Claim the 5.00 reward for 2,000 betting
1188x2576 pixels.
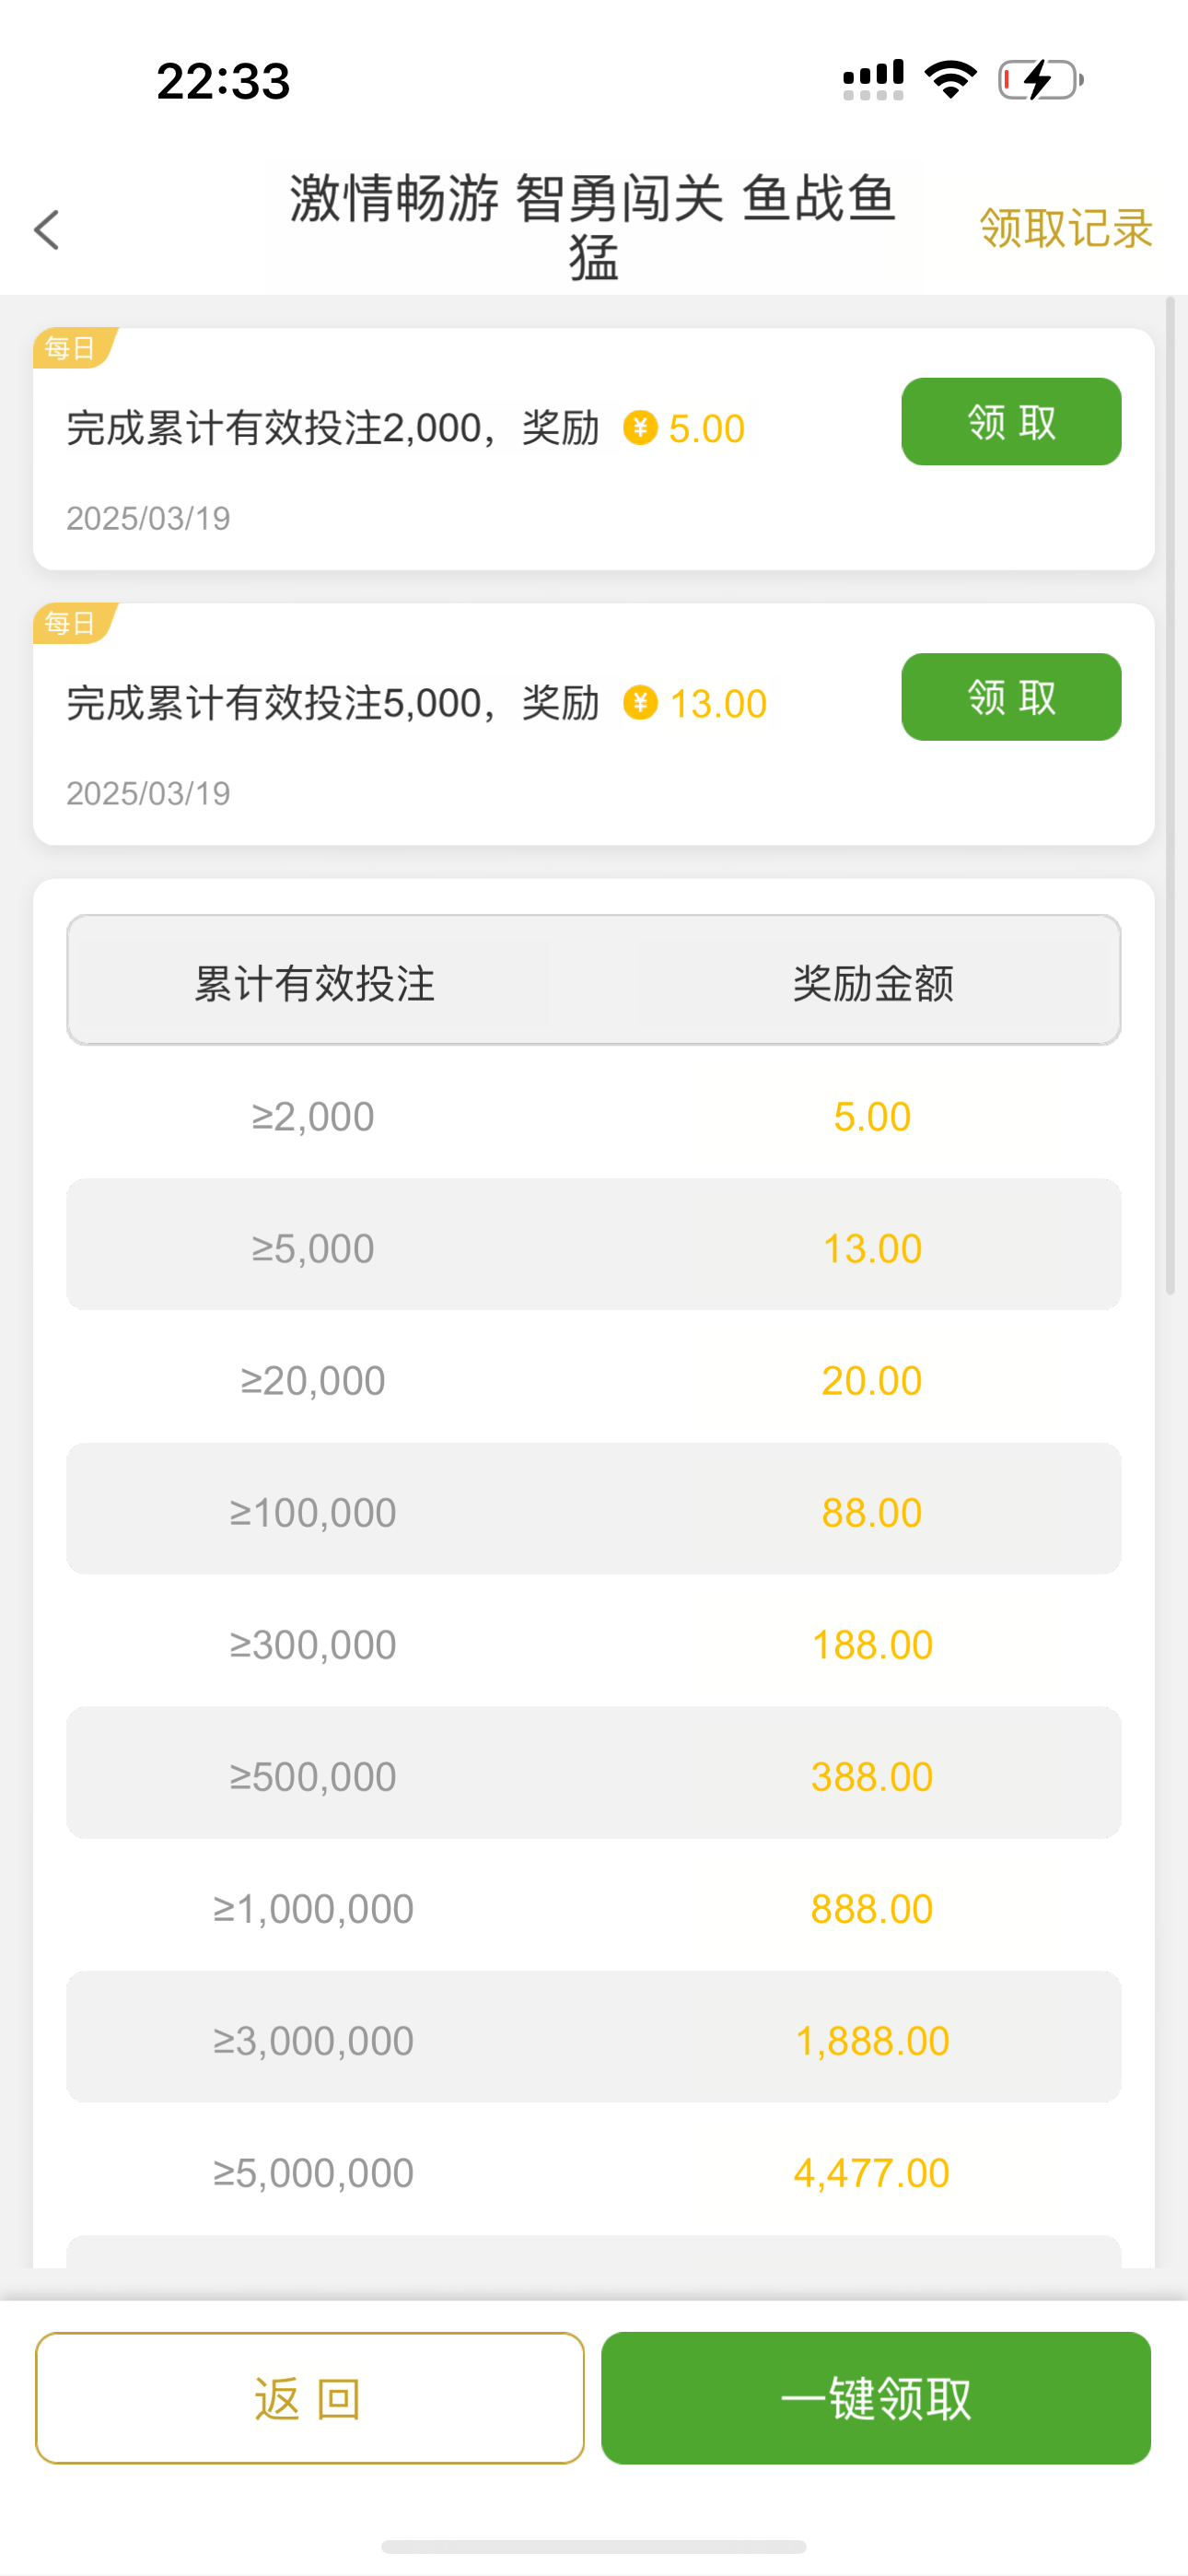click(1010, 422)
